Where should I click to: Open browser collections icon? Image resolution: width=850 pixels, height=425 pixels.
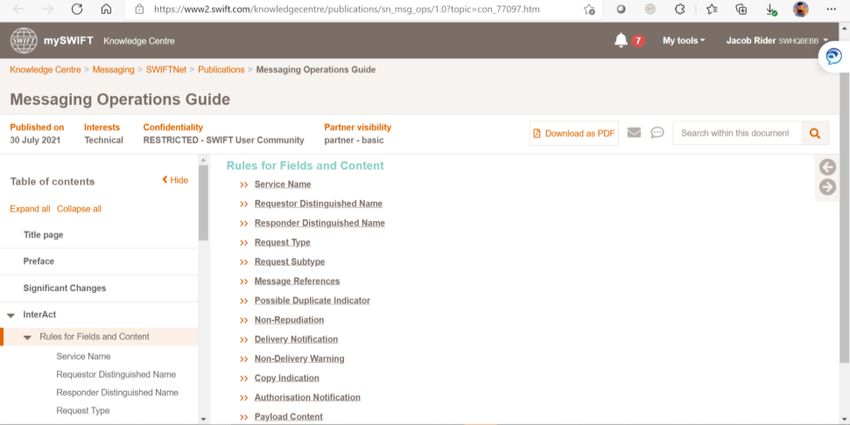tap(741, 9)
